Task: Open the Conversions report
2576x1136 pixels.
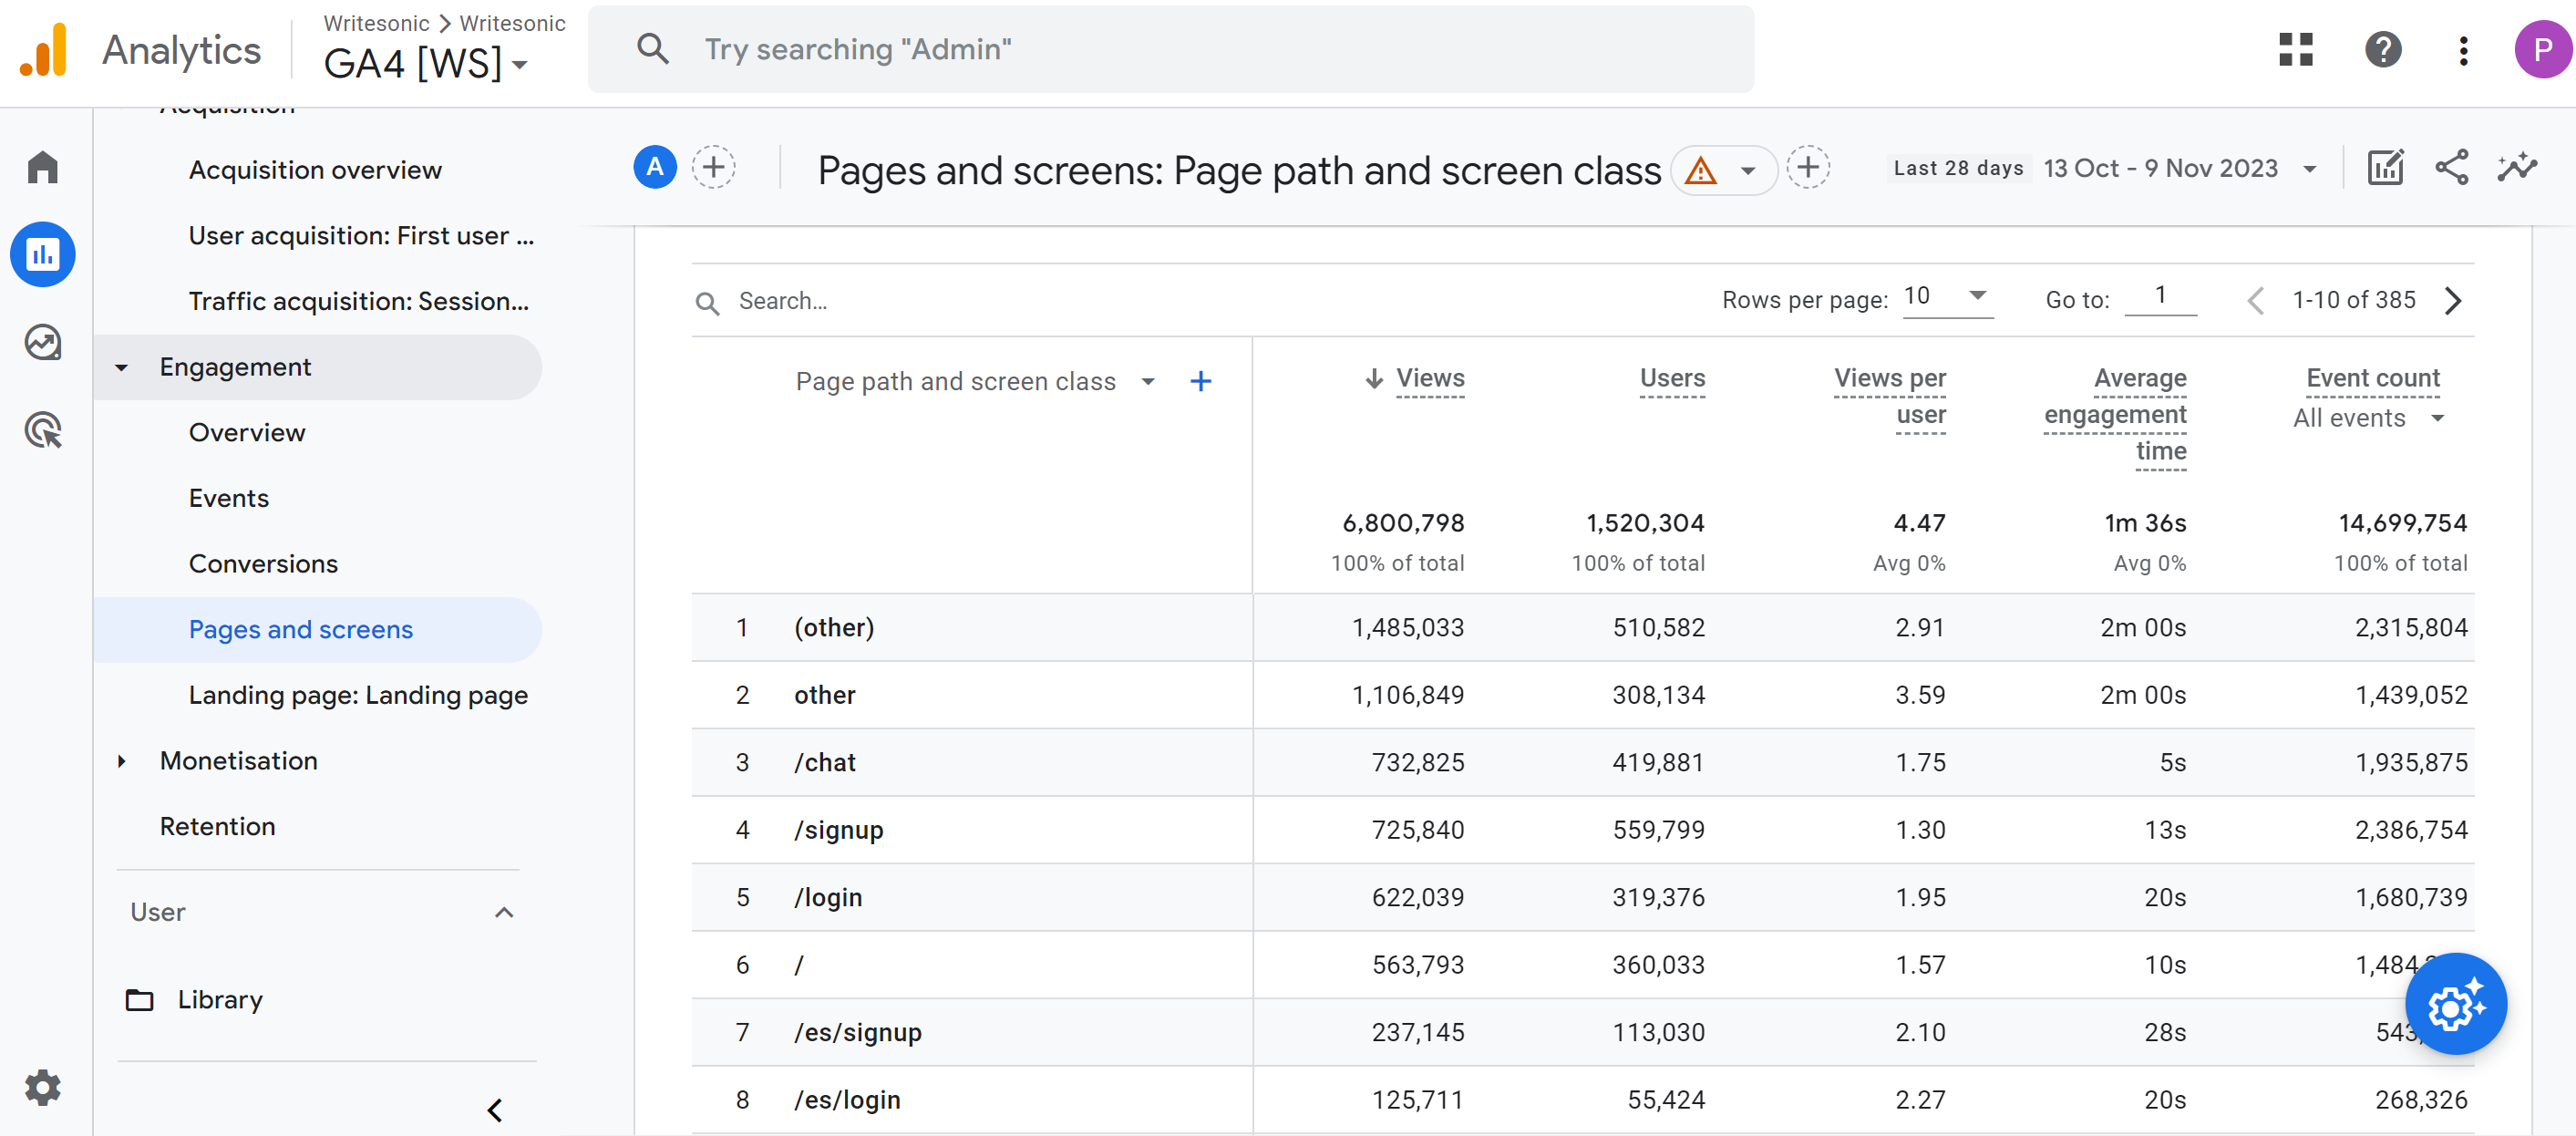Action: pos(263,564)
